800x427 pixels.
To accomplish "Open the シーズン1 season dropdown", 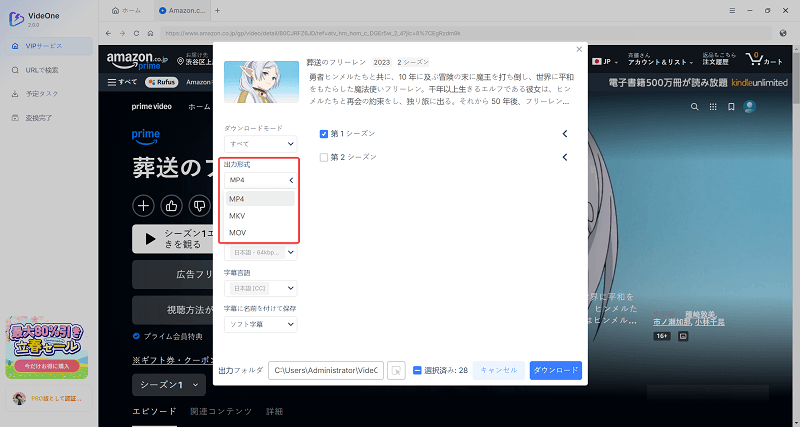I will coord(169,385).
